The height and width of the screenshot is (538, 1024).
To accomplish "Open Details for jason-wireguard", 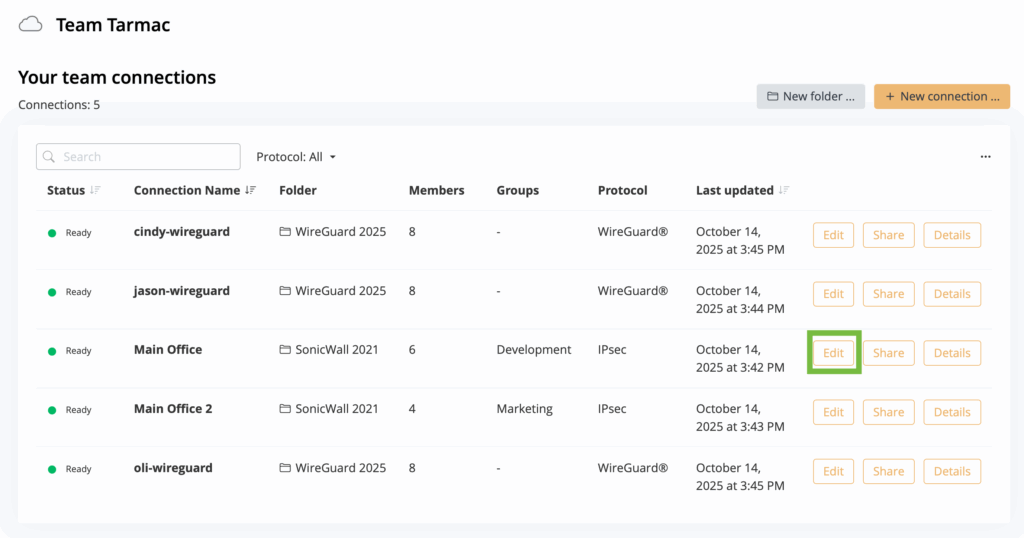I will click(951, 294).
